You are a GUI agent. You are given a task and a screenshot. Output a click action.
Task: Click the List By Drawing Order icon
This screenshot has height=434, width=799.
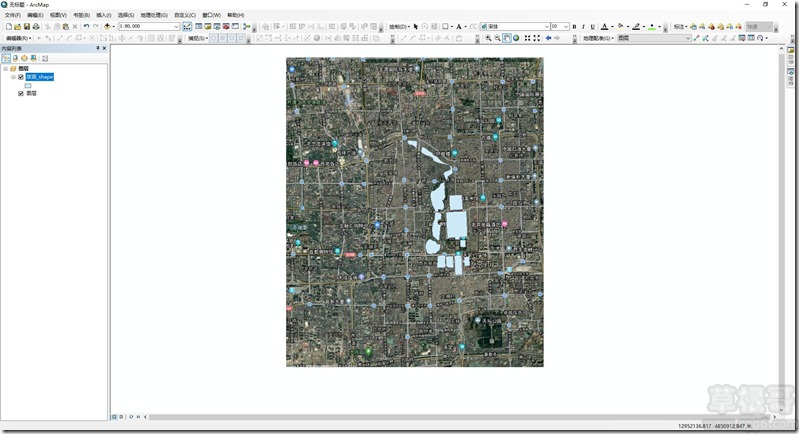point(6,58)
